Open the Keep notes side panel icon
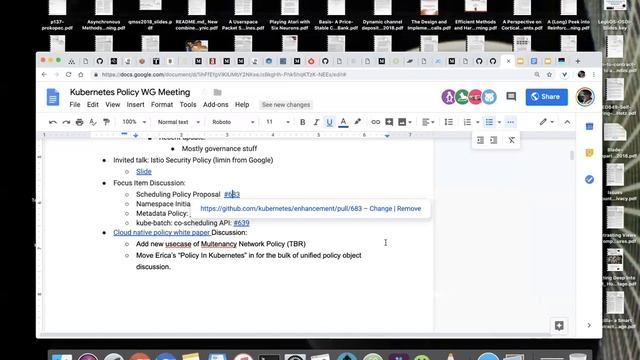The image size is (640, 360). 589,153
